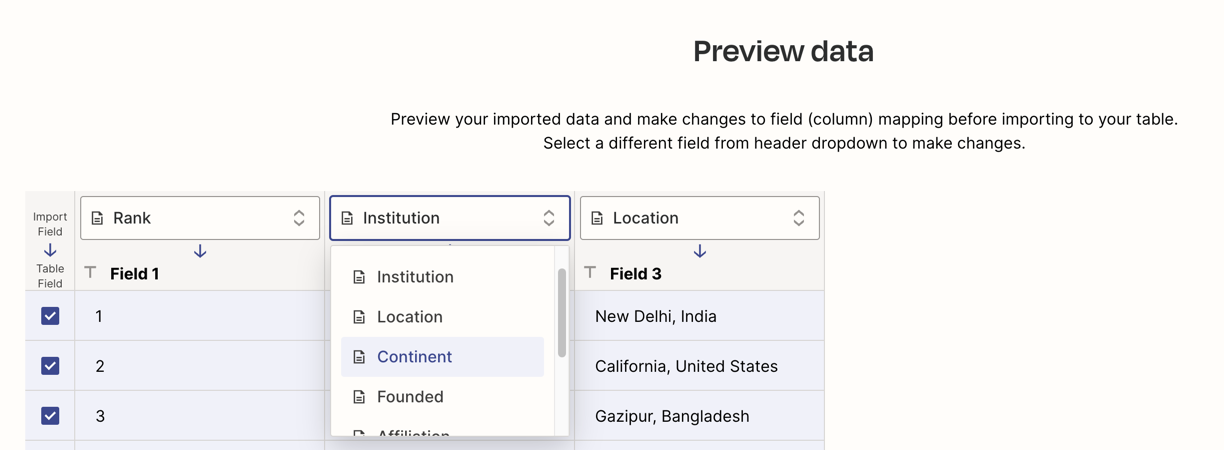
Task: Click the Import Field label
Action: pos(50,224)
